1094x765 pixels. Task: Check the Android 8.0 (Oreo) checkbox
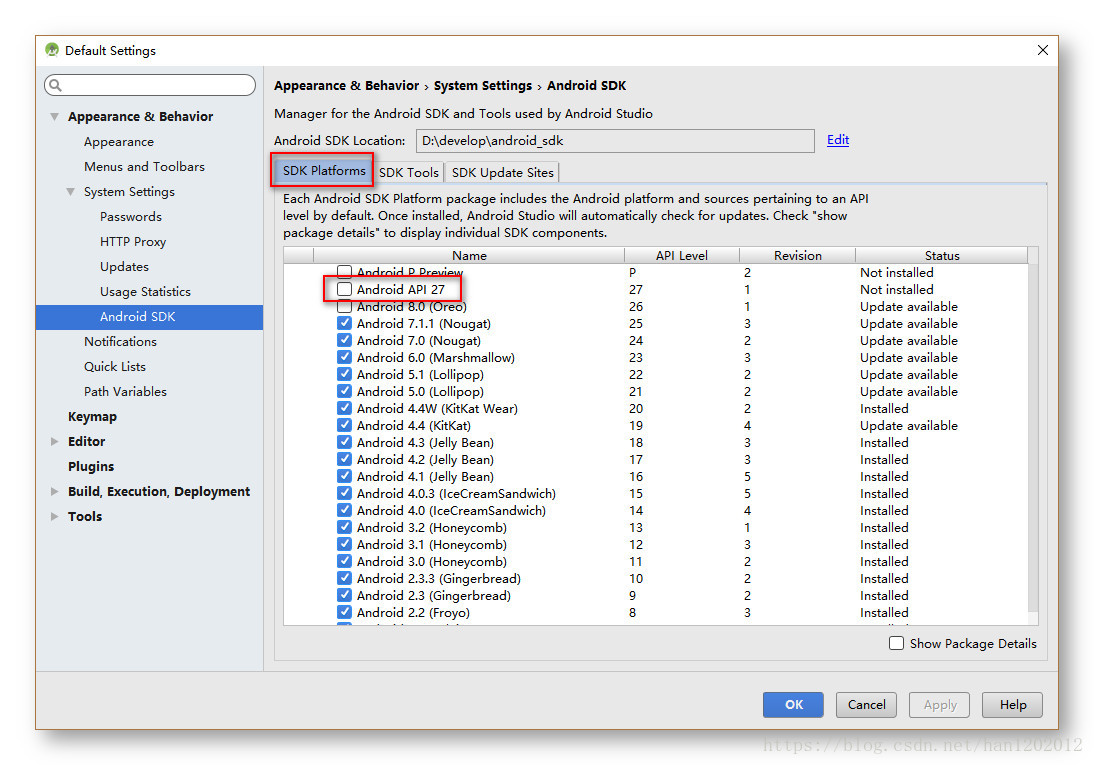pos(344,306)
